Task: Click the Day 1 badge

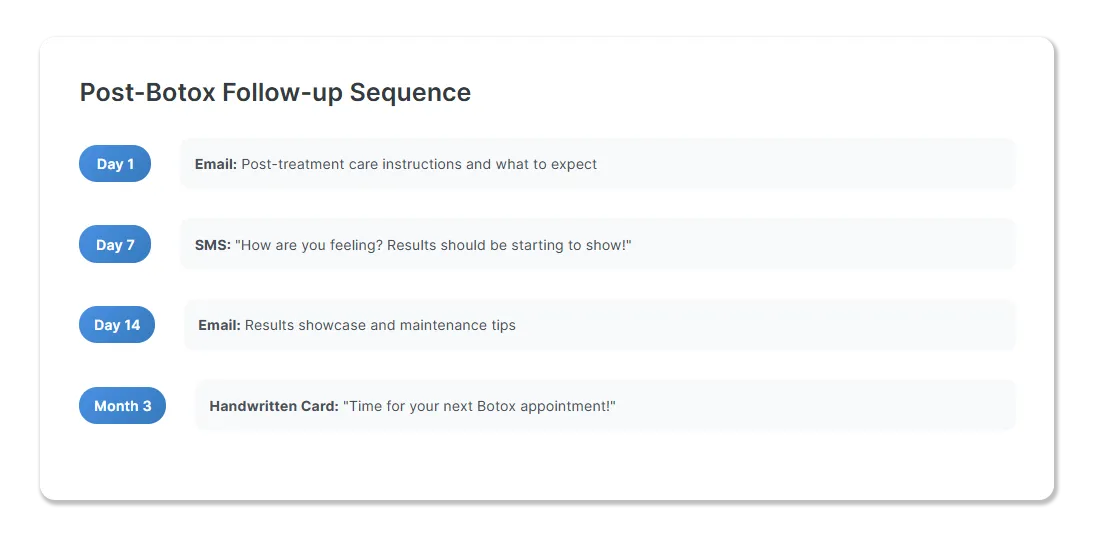Action: pos(115,164)
